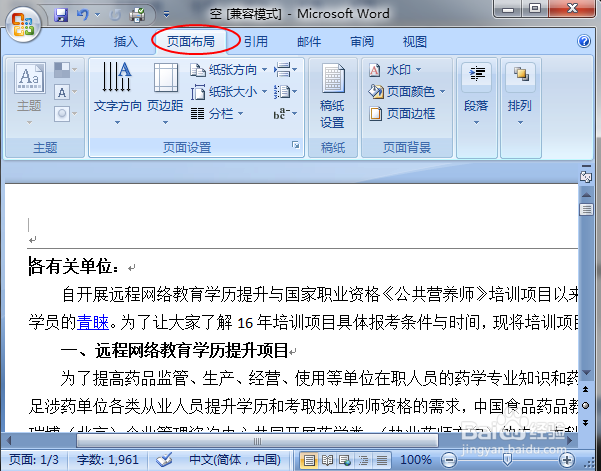Click 页面边框 page borders
This screenshot has height=471, width=601.
click(402, 113)
